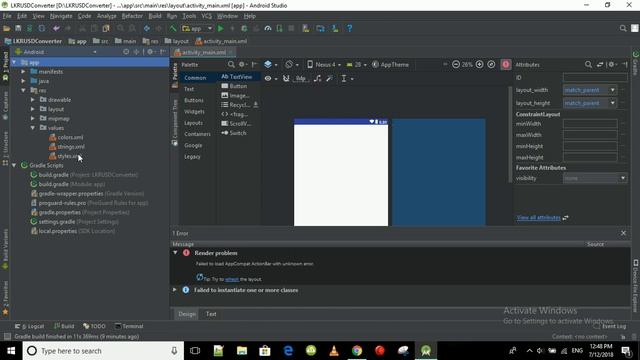
Task: Open Palette settings gear icon
Action: [x=242, y=64]
